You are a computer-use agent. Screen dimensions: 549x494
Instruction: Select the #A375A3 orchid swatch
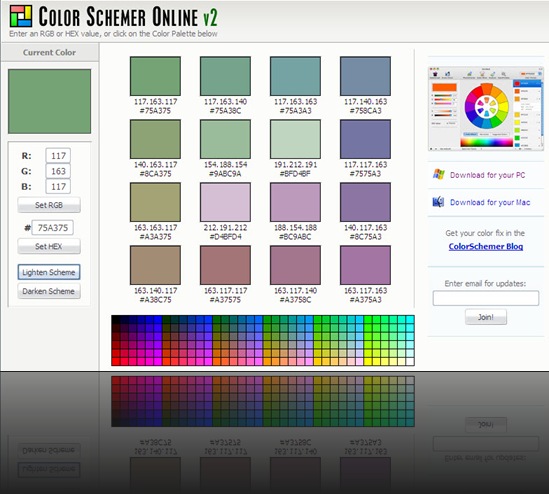(x=366, y=265)
